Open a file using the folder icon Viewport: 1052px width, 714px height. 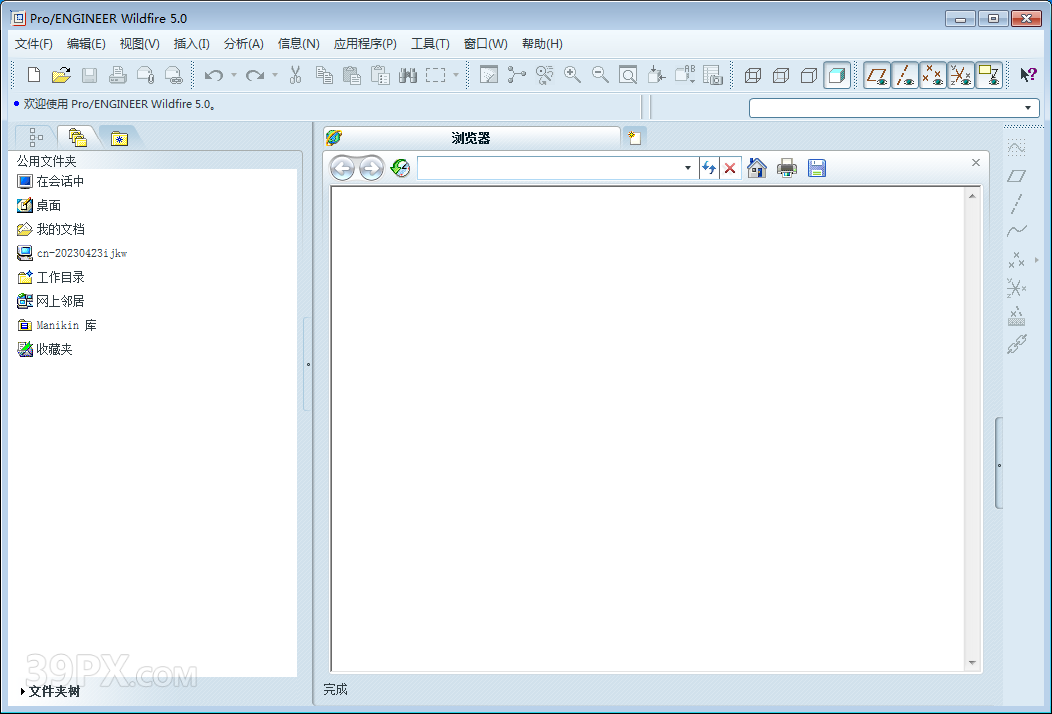(x=61, y=74)
